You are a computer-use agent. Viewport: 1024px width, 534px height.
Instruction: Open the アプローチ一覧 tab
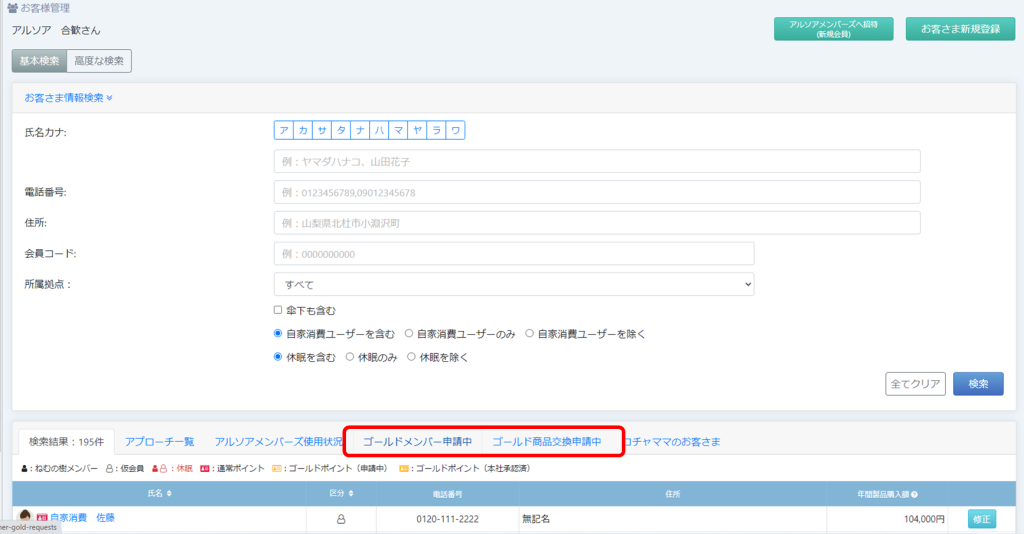pyautogui.click(x=160, y=441)
